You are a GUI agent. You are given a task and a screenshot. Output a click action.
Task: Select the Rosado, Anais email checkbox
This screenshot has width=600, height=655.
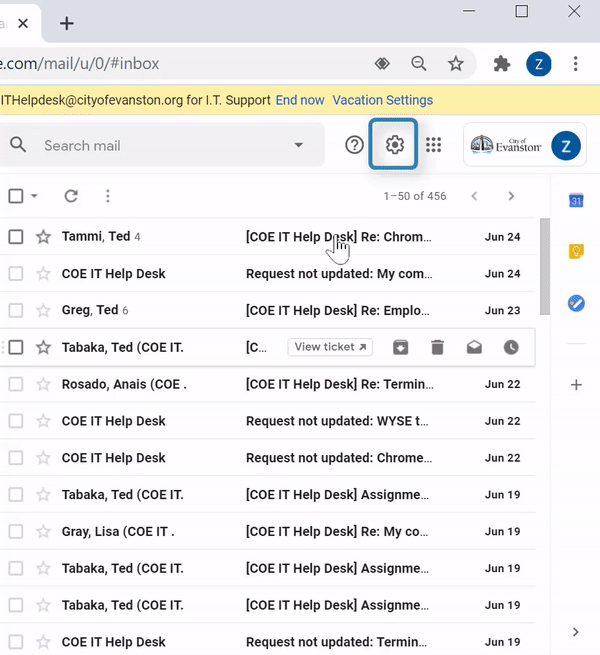16,384
